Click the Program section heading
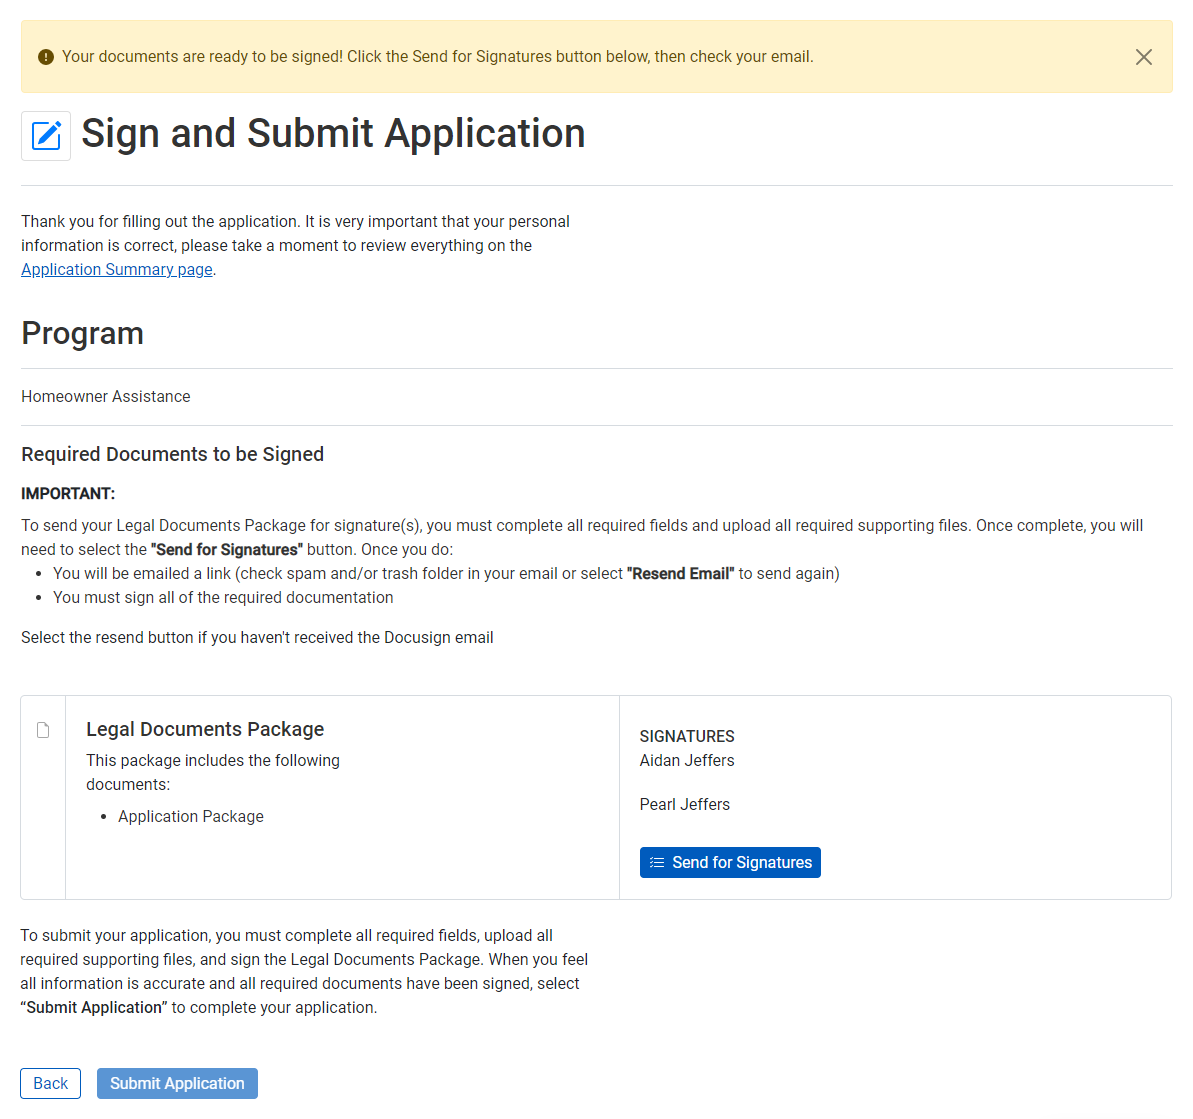The image size is (1193, 1119). click(x=82, y=333)
